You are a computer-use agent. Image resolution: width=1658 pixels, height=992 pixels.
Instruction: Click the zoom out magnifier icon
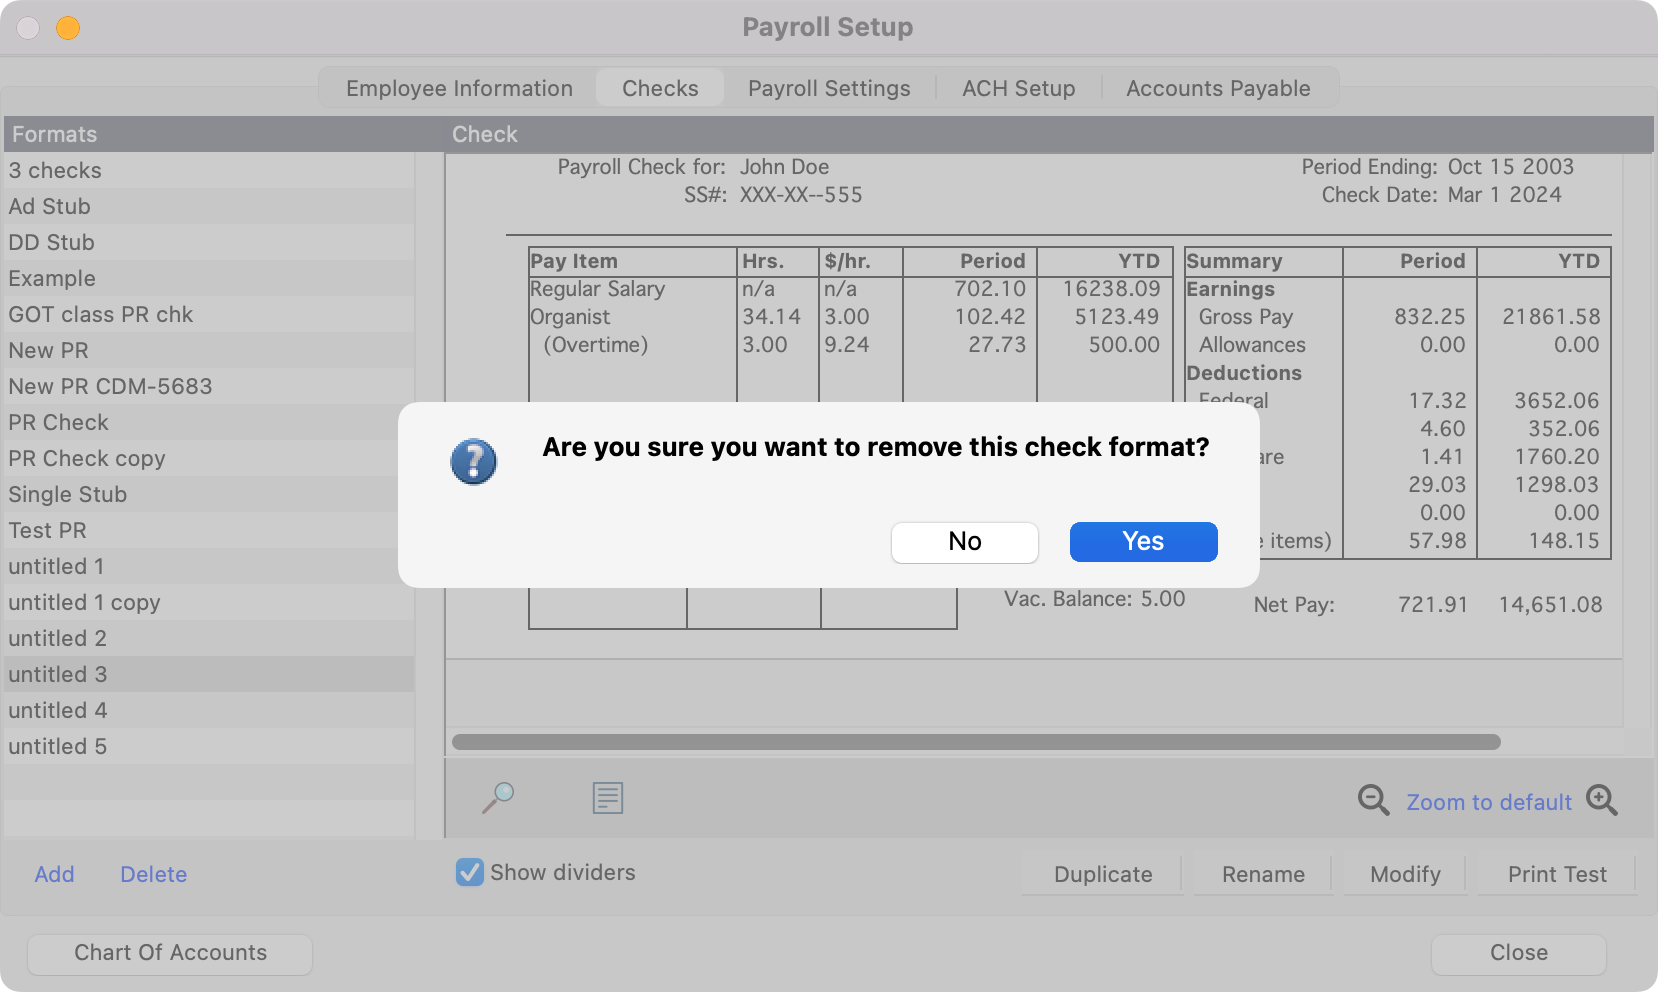point(1373,800)
